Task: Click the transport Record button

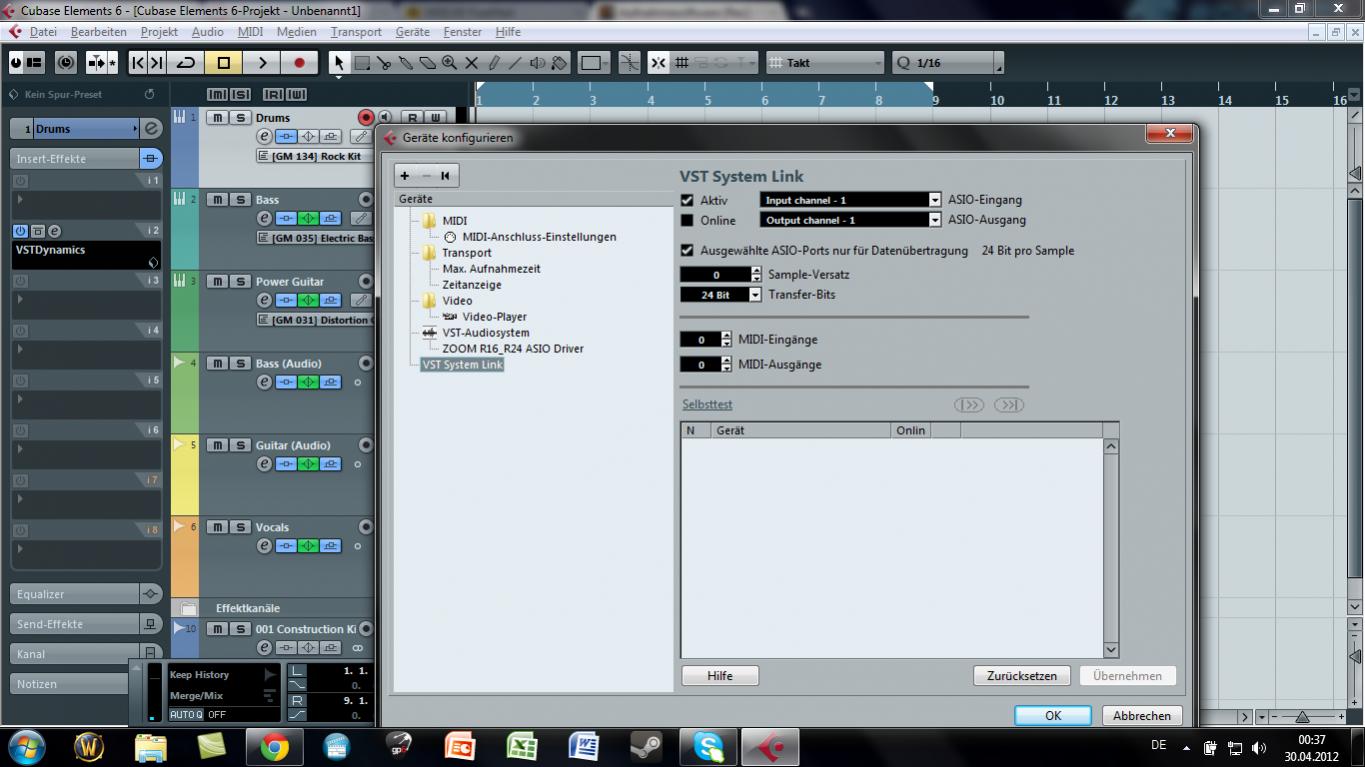Action: click(299, 63)
